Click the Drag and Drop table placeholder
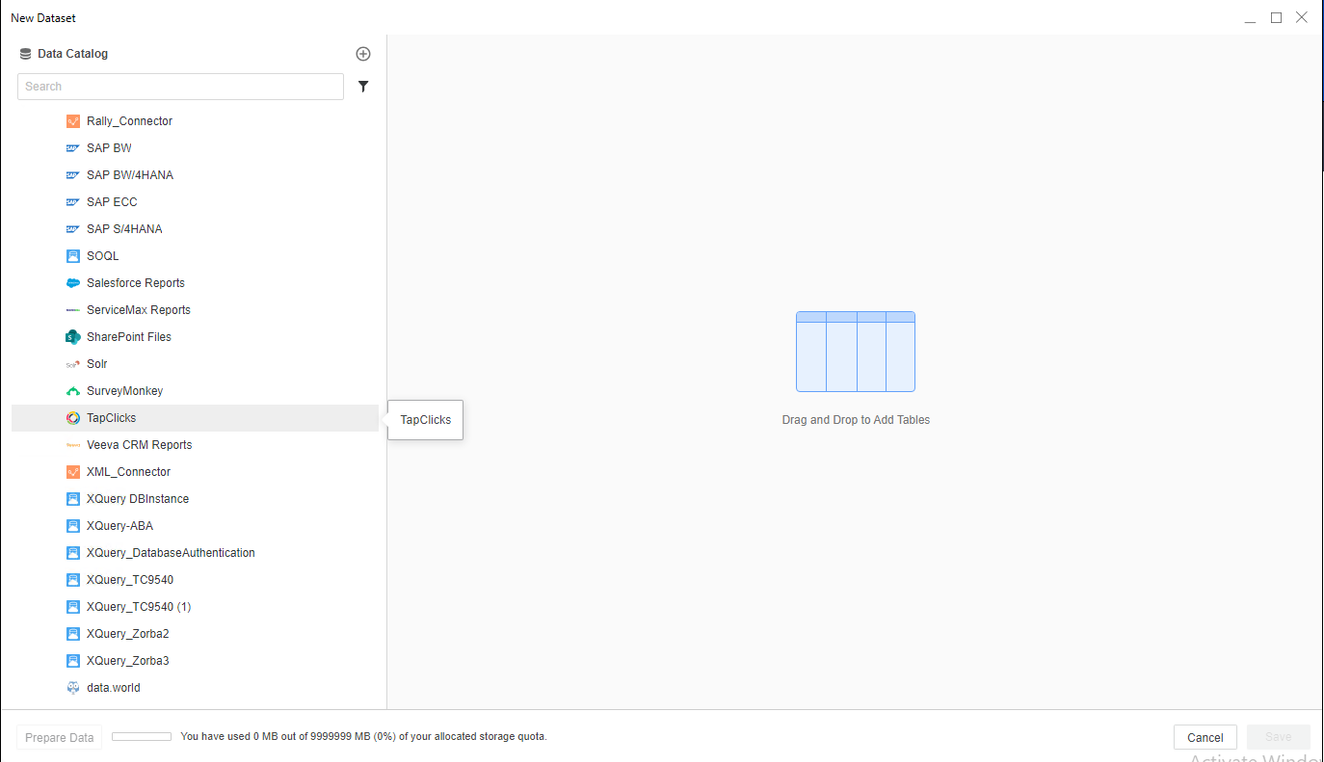 click(x=855, y=352)
